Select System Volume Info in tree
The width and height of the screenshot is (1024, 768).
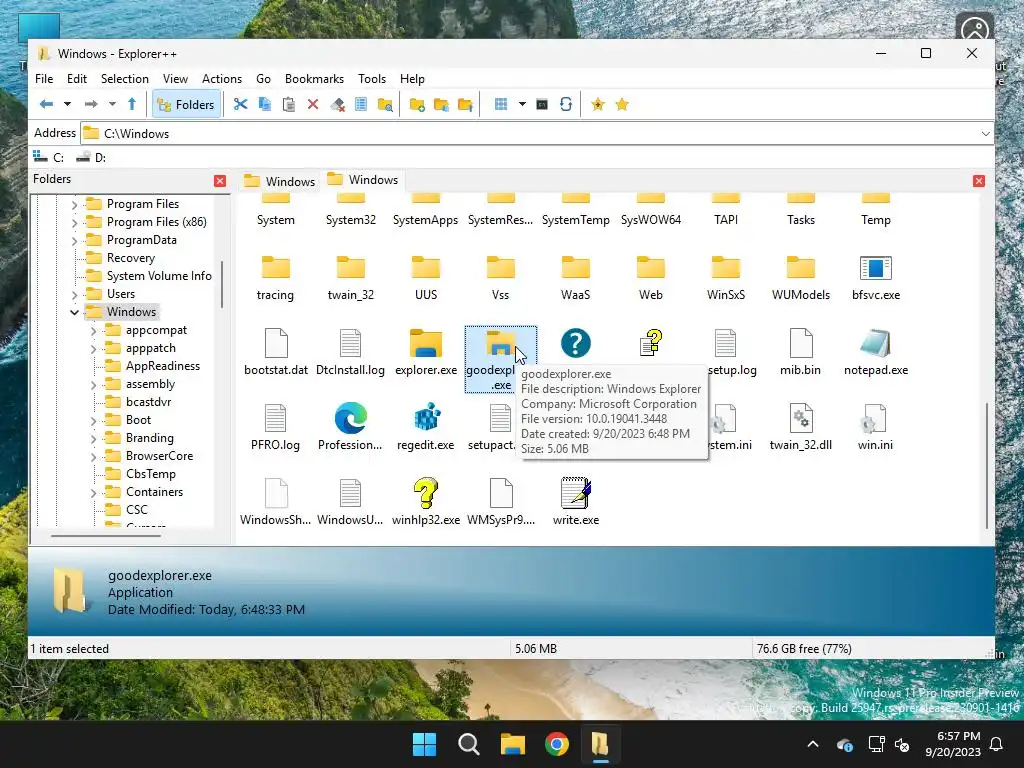(159, 276)
